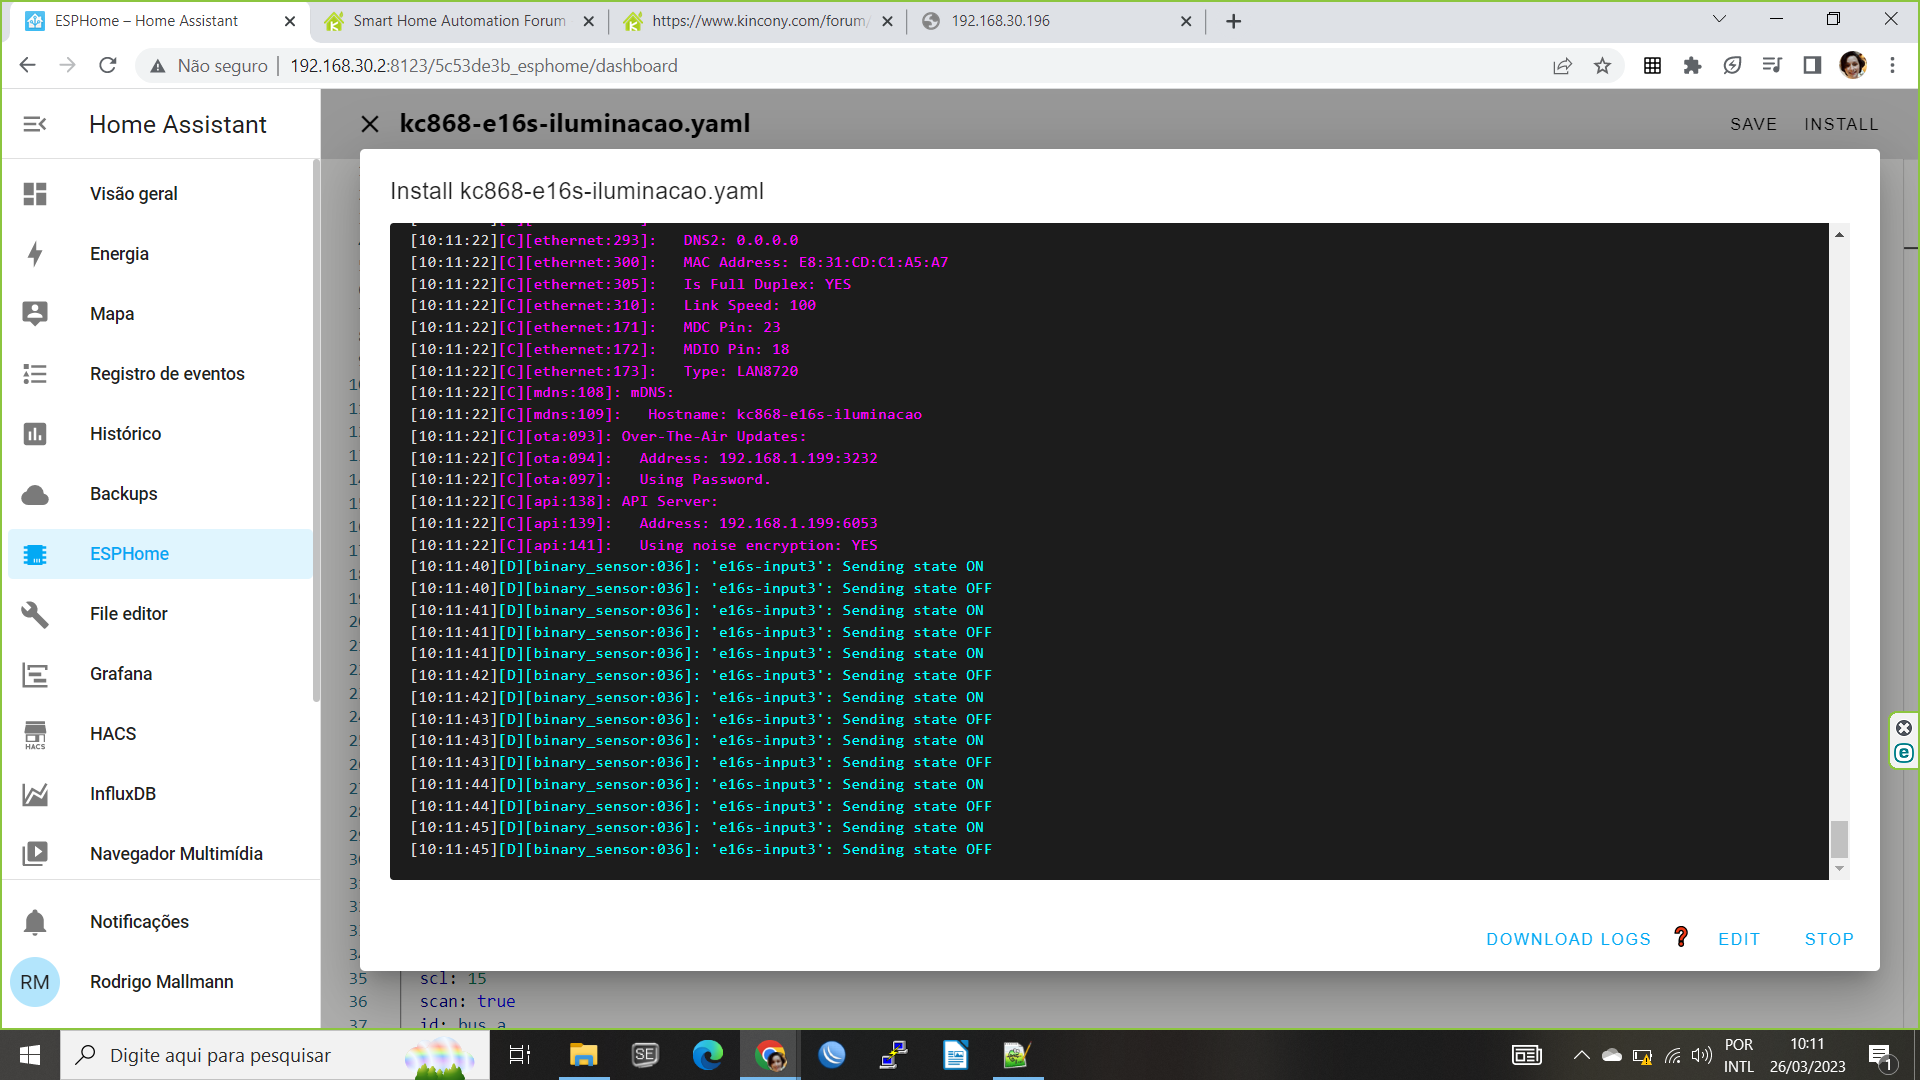Screen dimensions: 1920x1080
Task: Switch to the 192.168.30.196 browser tab
Action: (x=1000, y=21)
